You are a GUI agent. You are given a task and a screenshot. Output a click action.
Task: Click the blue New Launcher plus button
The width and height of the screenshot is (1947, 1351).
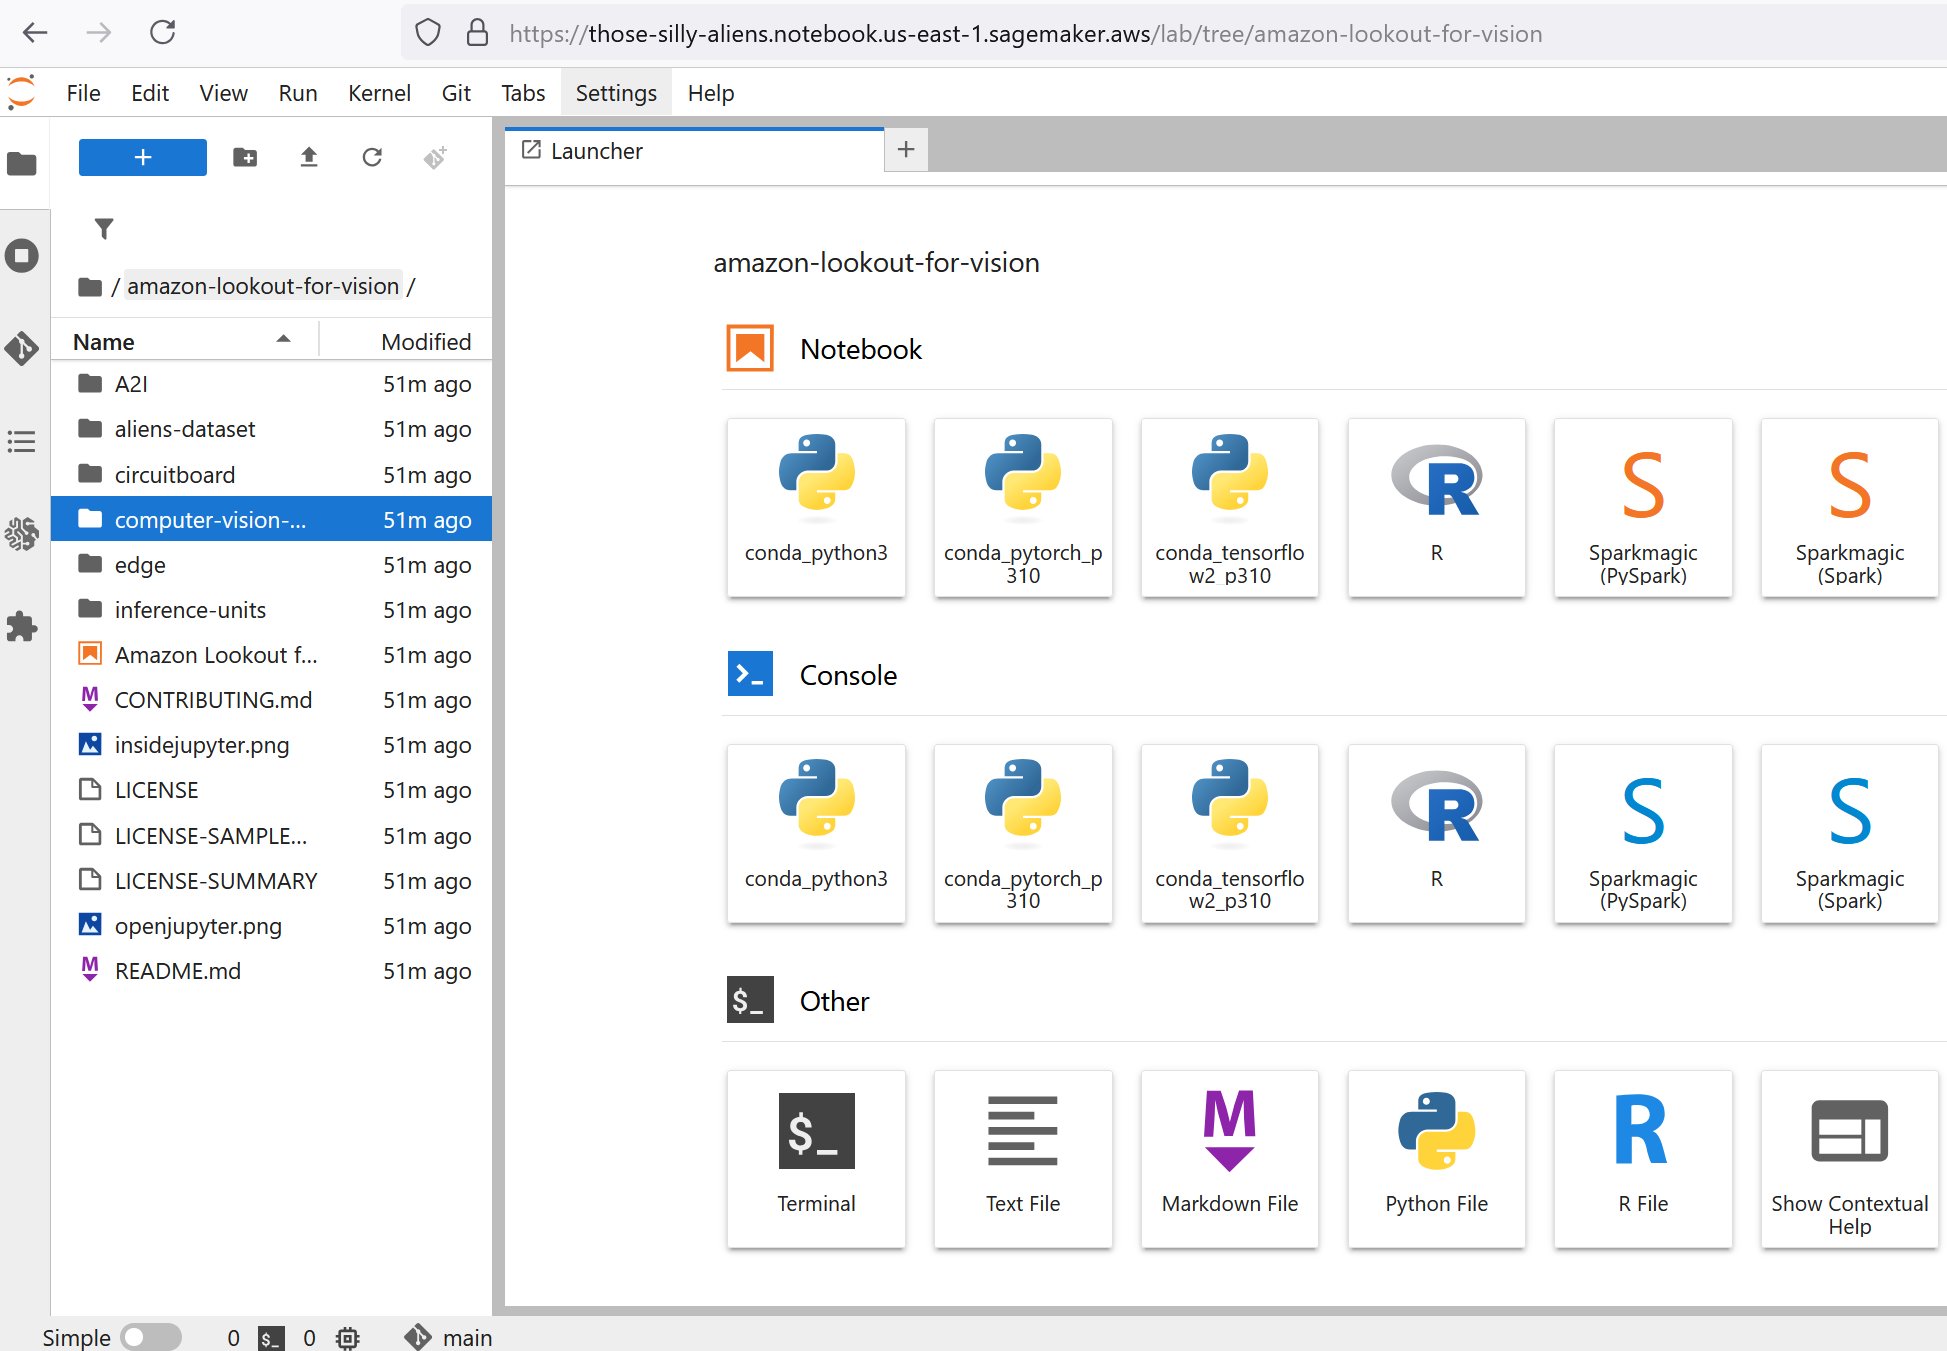(x=143, y=158)
